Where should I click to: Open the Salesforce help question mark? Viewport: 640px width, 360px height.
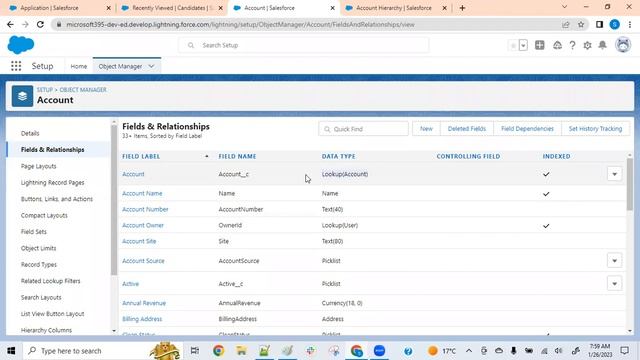[572, 45]
